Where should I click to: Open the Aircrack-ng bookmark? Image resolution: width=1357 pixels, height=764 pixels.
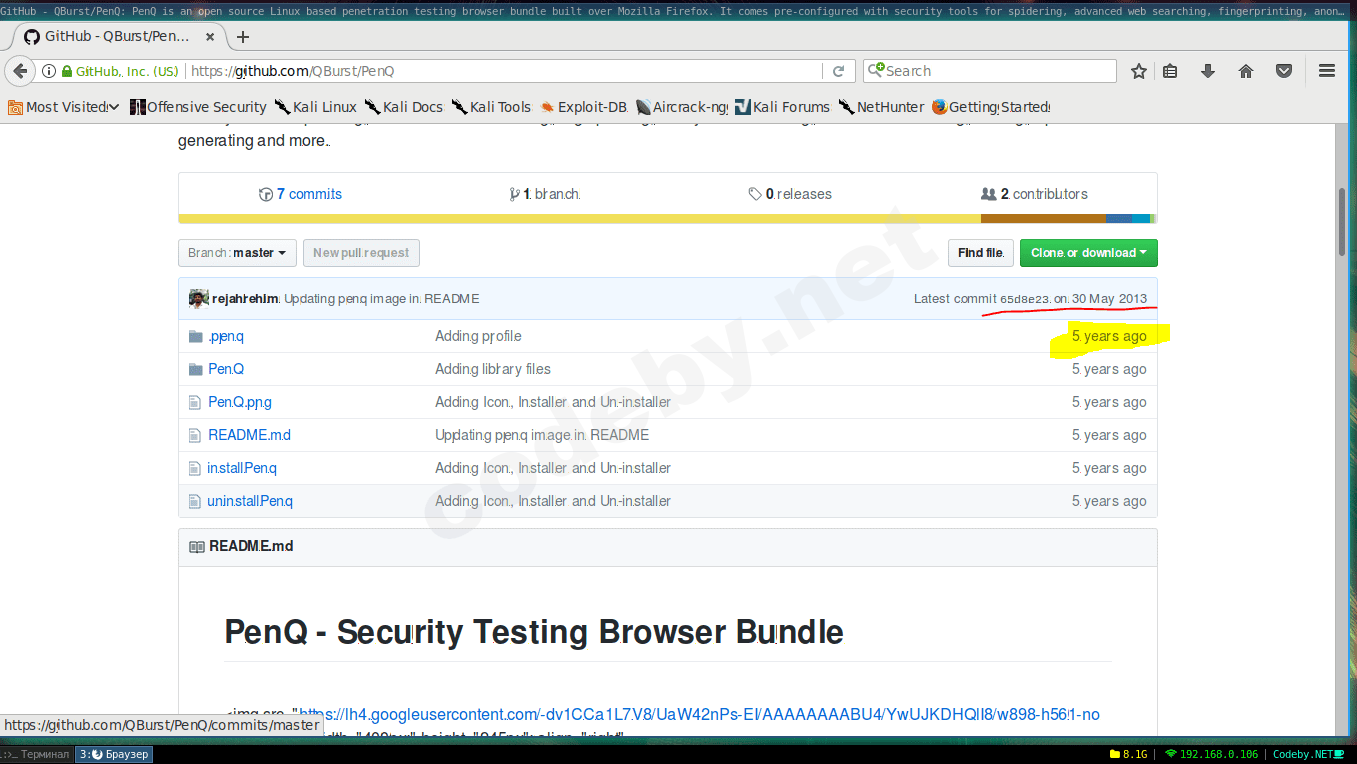coord(682,107)
